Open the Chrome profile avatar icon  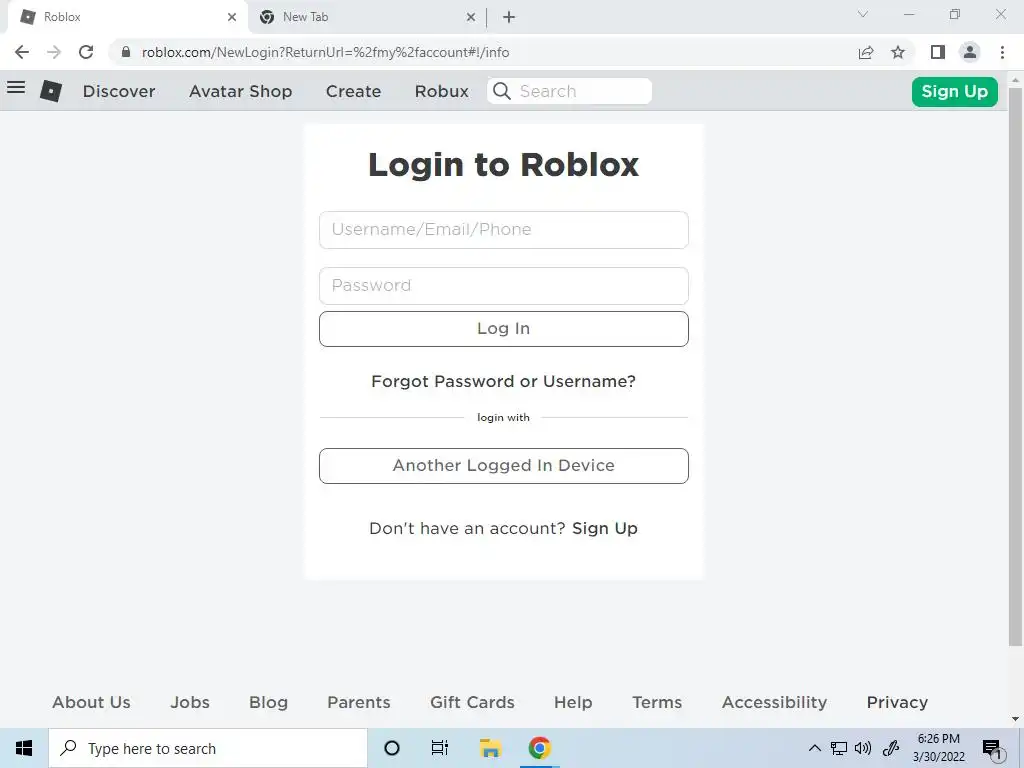click(x=970, y=52)
